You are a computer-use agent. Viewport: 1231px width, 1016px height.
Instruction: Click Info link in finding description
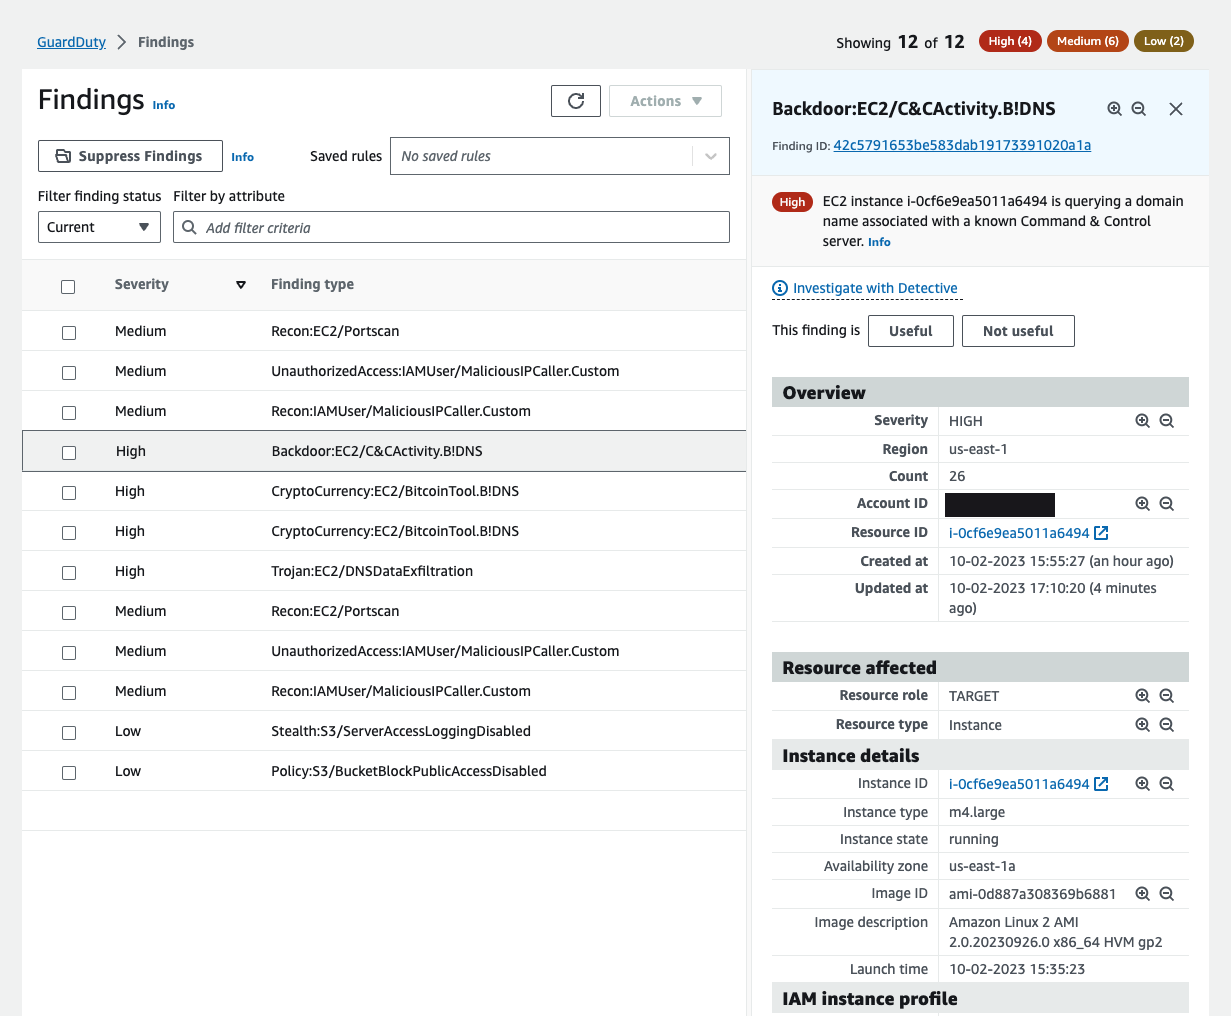coord(879,242)
